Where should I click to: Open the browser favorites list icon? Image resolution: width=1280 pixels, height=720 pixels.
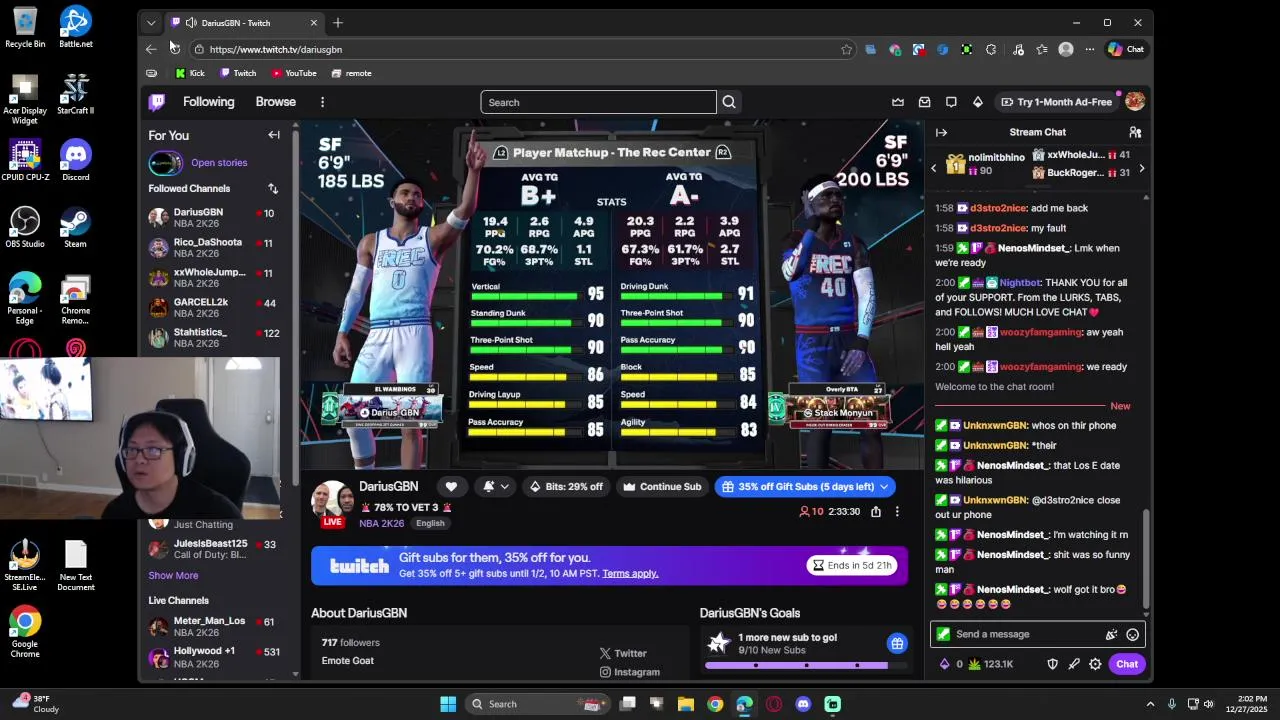(1042, 49)
